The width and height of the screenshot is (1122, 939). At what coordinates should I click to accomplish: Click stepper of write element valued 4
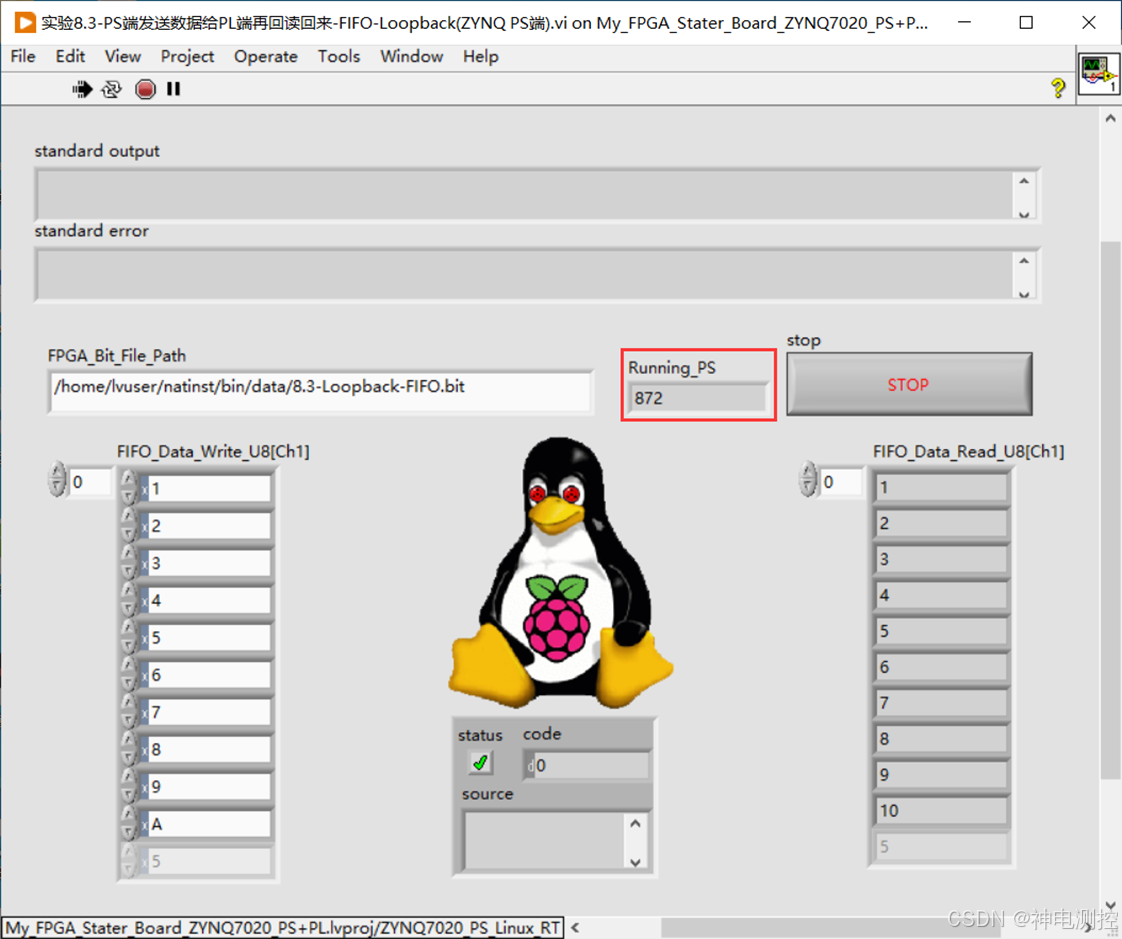coord(128,600)
